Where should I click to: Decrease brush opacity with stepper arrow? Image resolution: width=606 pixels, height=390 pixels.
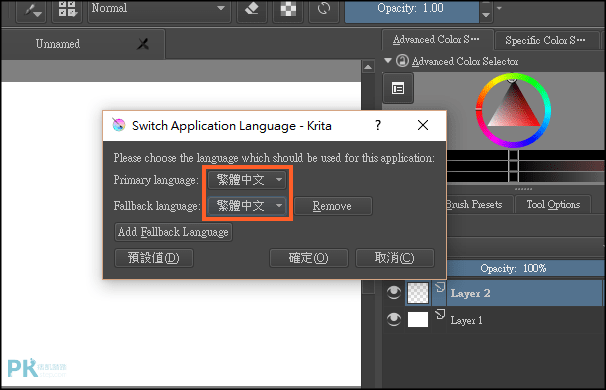click(x=486, y=15)
